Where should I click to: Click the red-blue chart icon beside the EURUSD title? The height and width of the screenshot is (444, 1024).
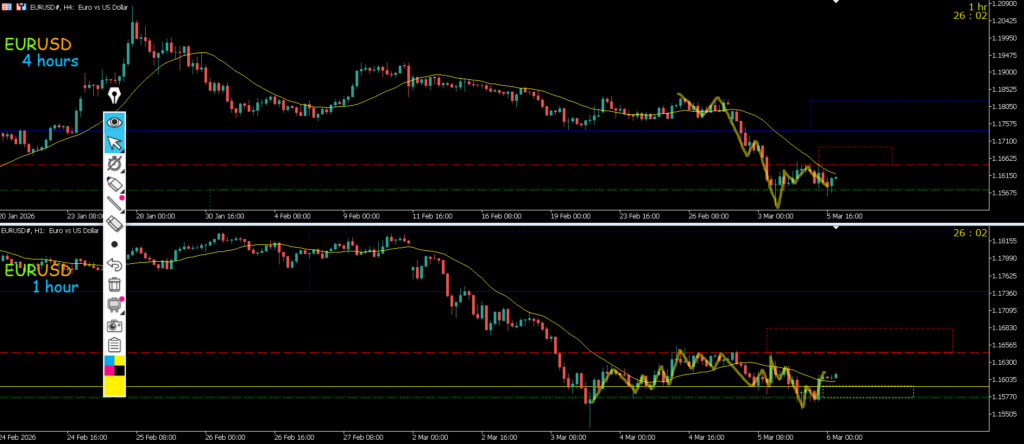[x=22, y=6]
